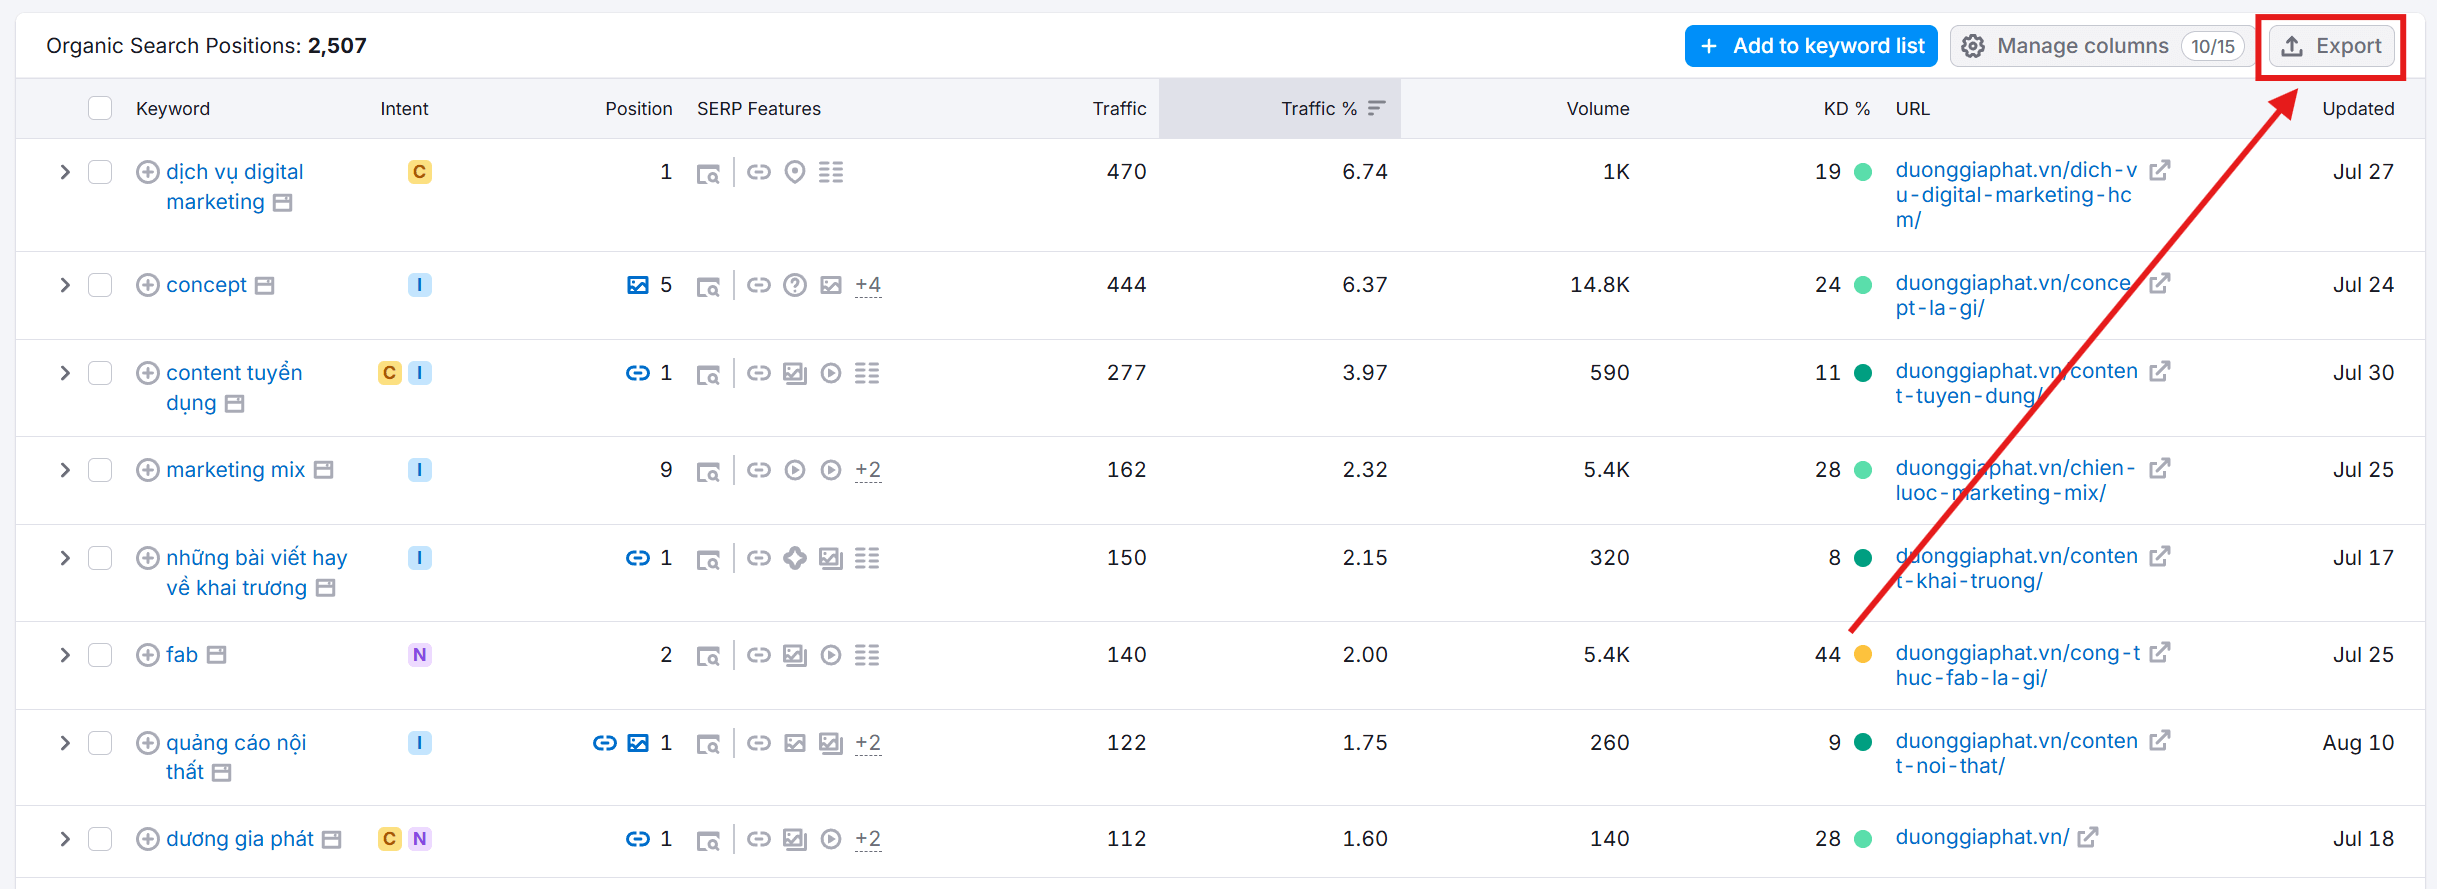Click the Export button
This screenshot has width=2437, height=889.
pos(2331,46)
